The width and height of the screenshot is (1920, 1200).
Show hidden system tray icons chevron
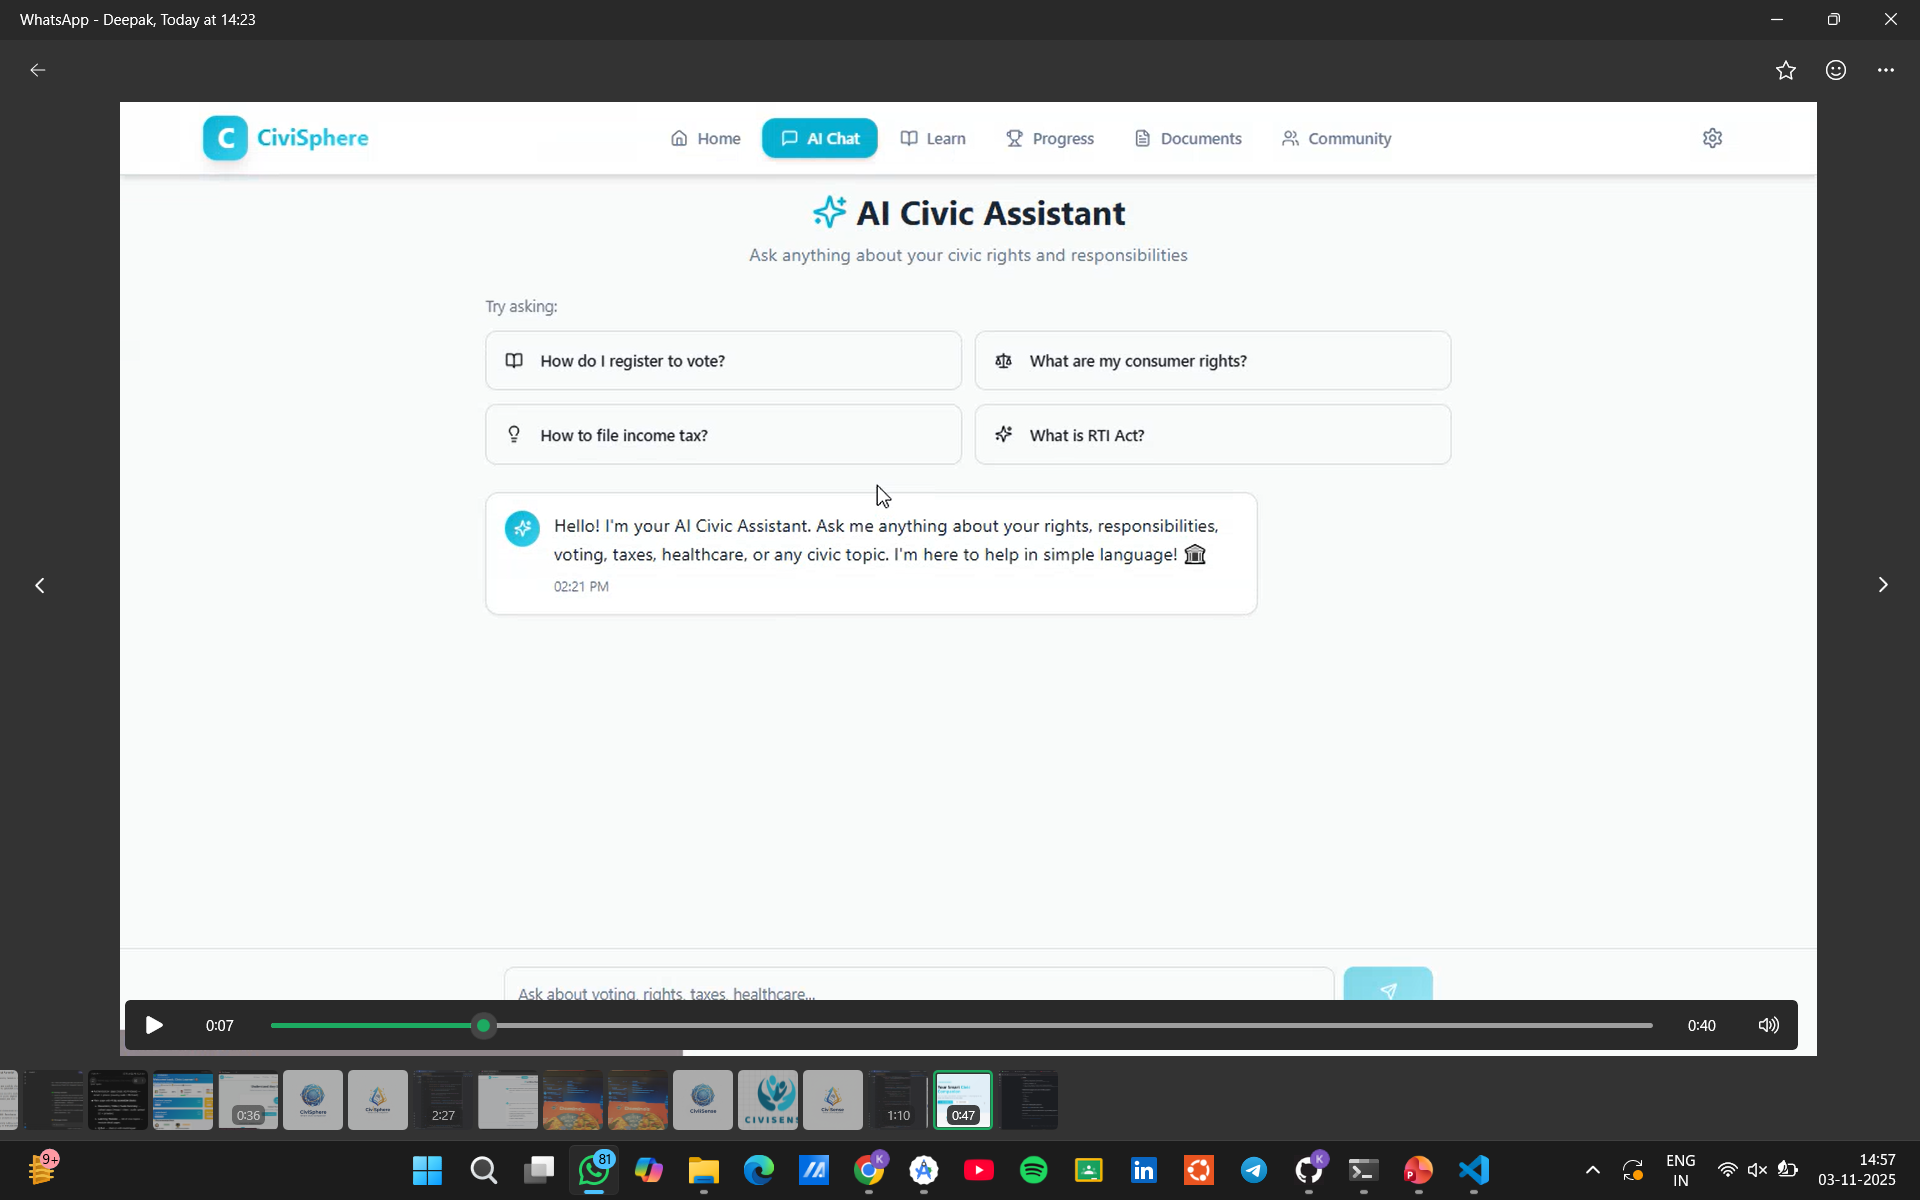click(x=1593, y=1170)
